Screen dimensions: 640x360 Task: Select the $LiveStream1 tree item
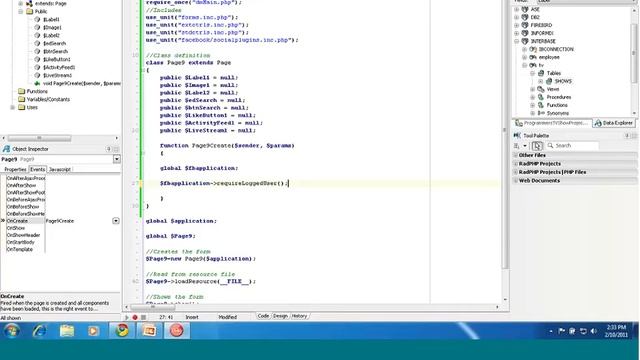(x=57, y=76)
